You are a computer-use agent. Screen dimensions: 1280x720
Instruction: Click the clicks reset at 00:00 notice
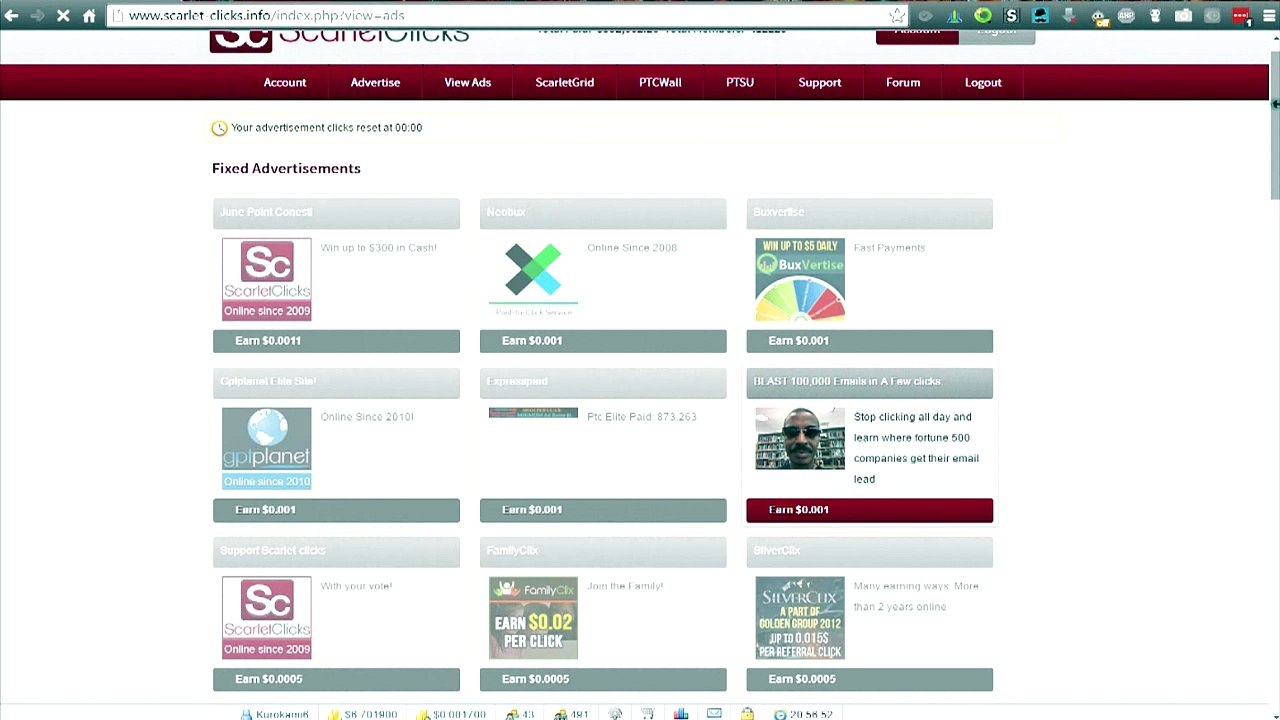[327, 128]
